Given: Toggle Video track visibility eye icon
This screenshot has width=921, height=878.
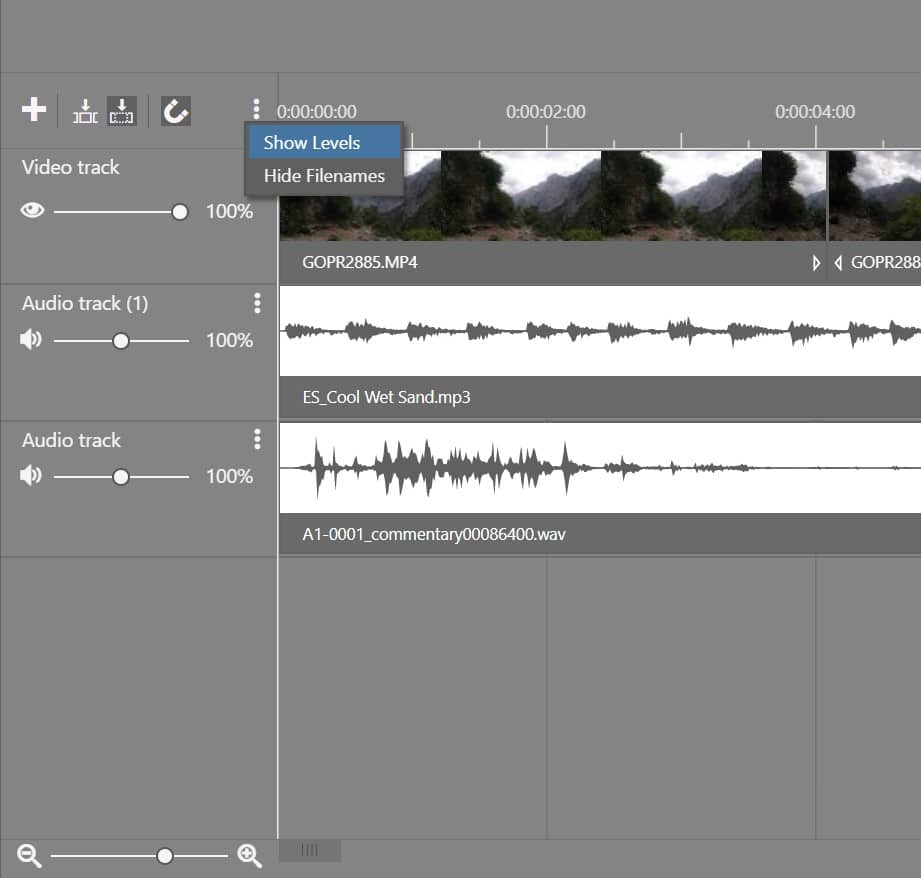Looking at the screenshot, I should pyautogui.click(x=32, y=210).
